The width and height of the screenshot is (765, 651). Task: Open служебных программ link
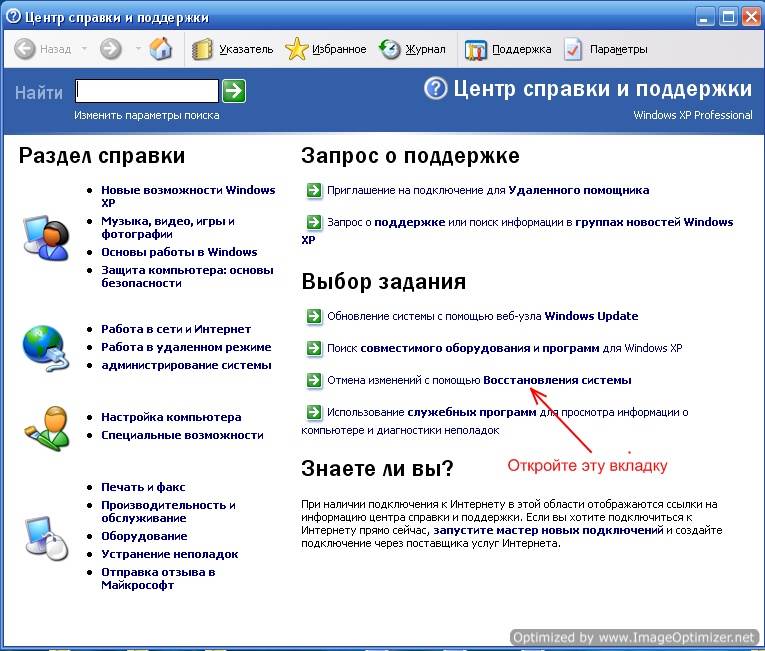click(x=472, y=412)
